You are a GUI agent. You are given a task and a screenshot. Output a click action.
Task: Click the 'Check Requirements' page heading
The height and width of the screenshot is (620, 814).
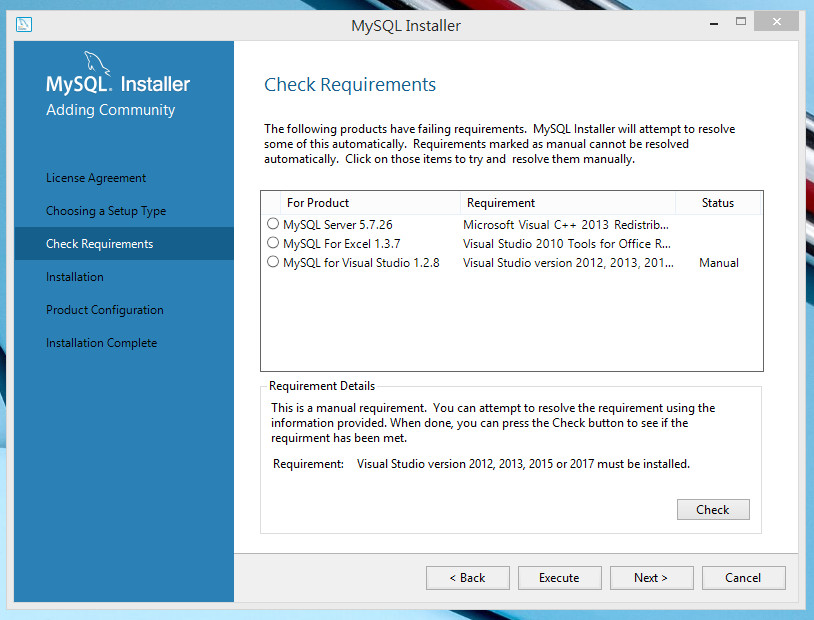tap(350, 85)
